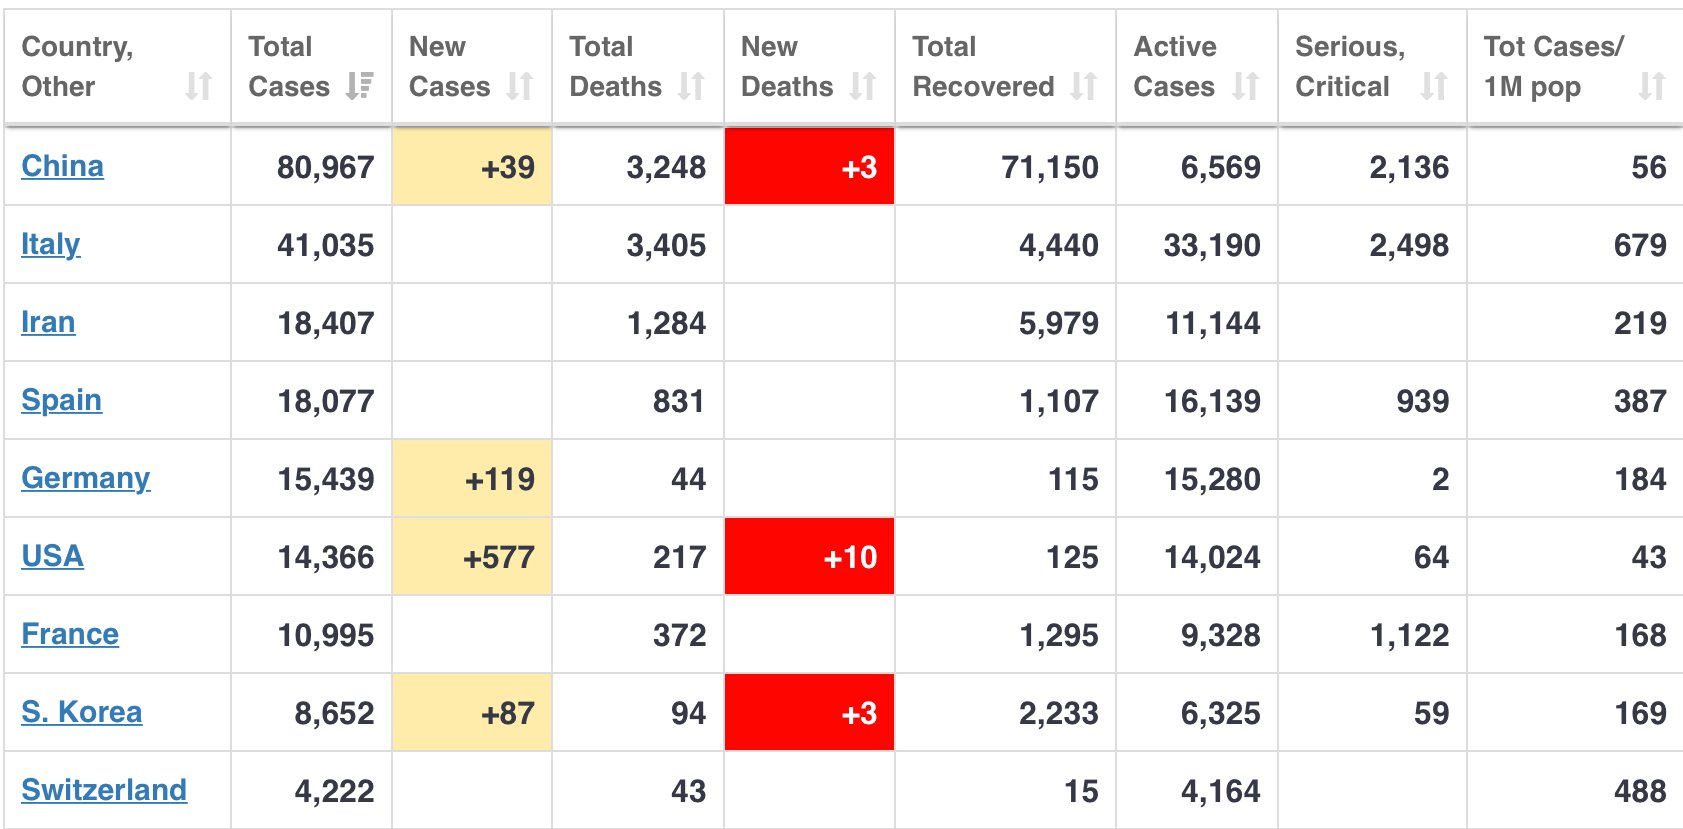
Task: Open the Switzerland country page
Action: tap(104, 789)
